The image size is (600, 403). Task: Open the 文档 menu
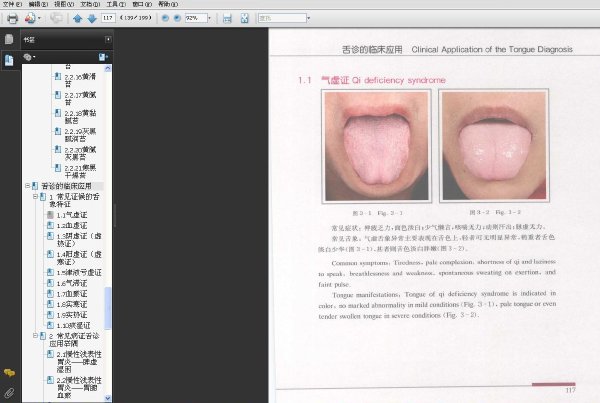[x=90, y=4]
